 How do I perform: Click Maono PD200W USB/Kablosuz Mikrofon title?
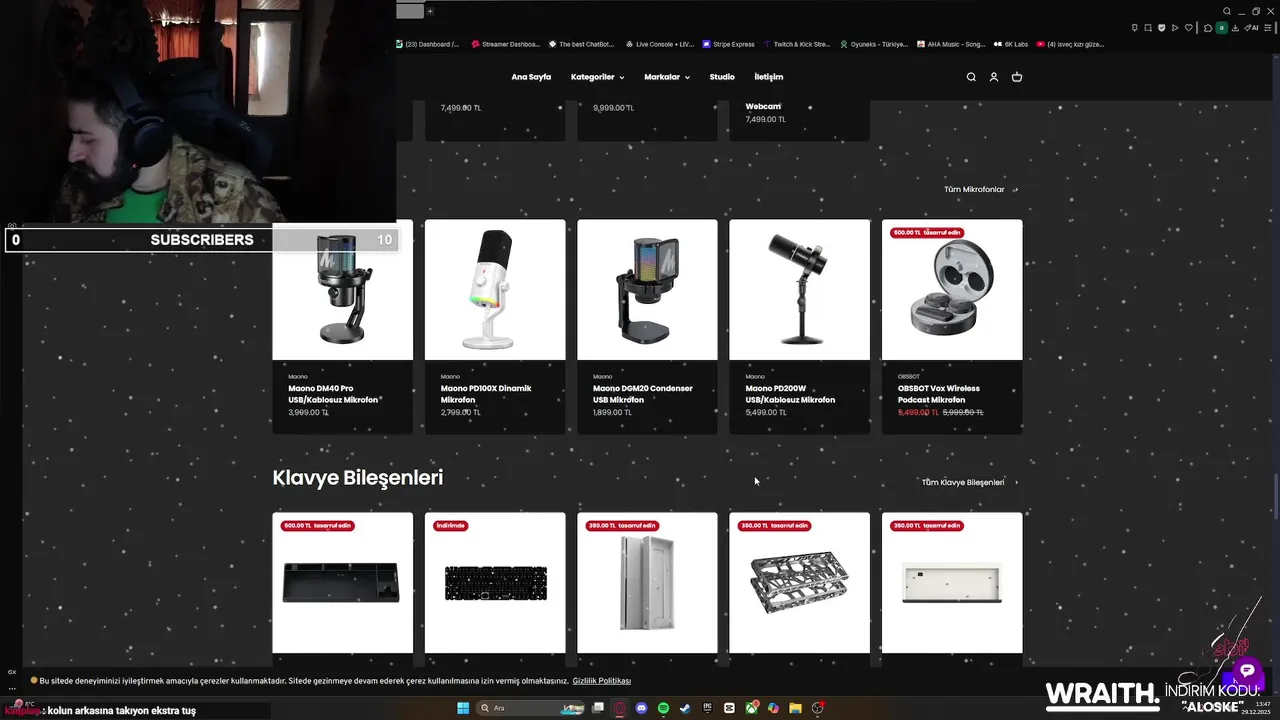790,394
